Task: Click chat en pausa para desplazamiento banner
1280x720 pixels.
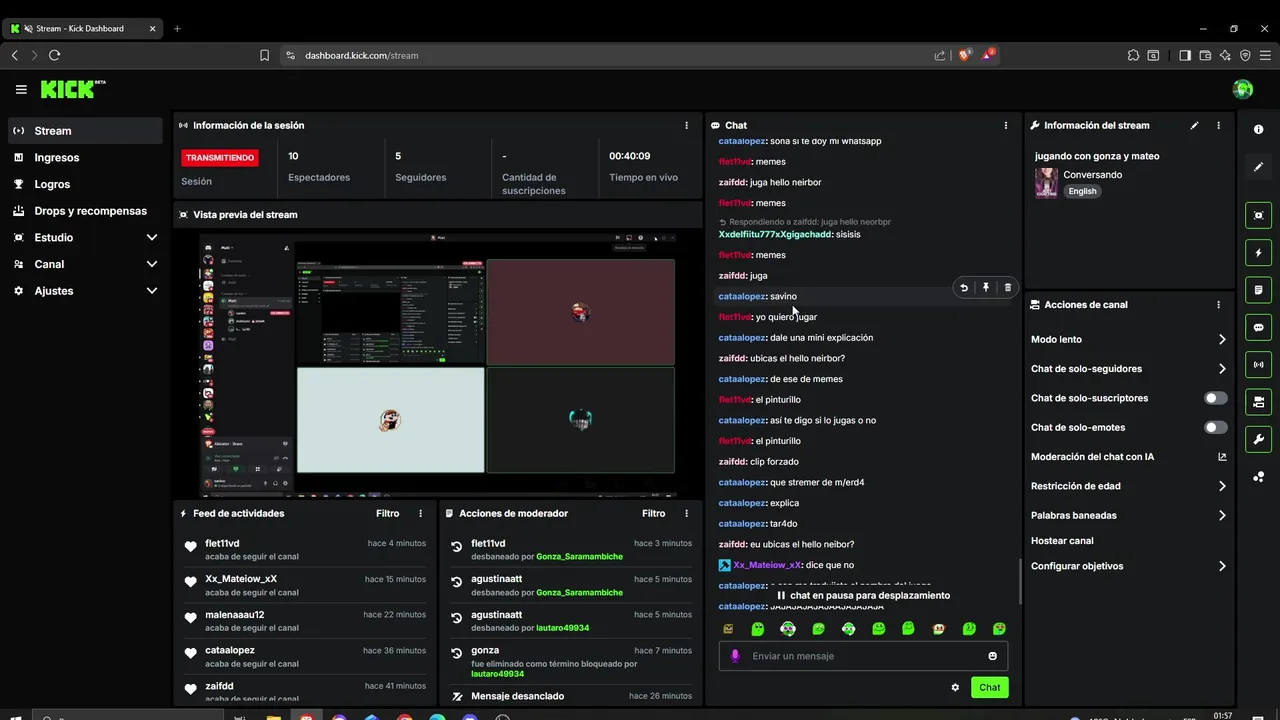Action: click(x=863, y=596)
